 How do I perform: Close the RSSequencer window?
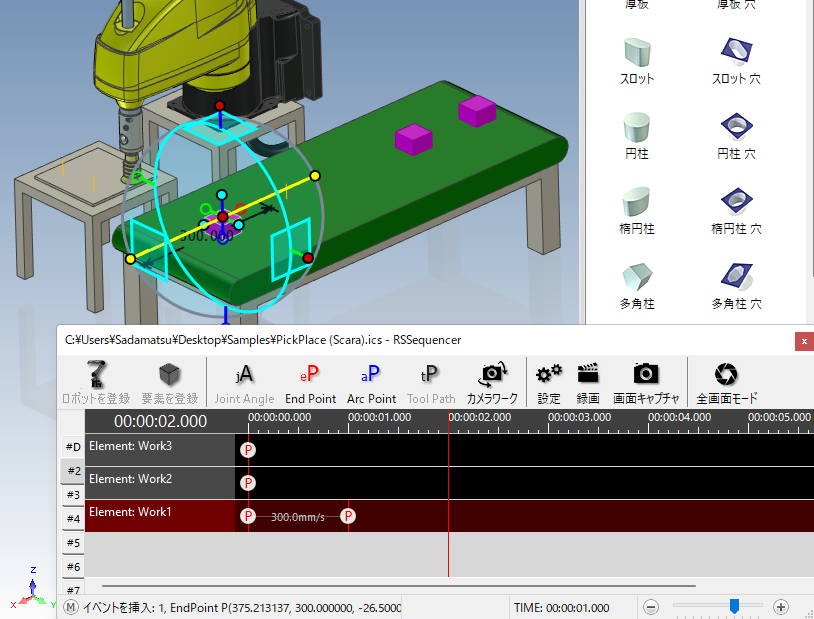804,341
